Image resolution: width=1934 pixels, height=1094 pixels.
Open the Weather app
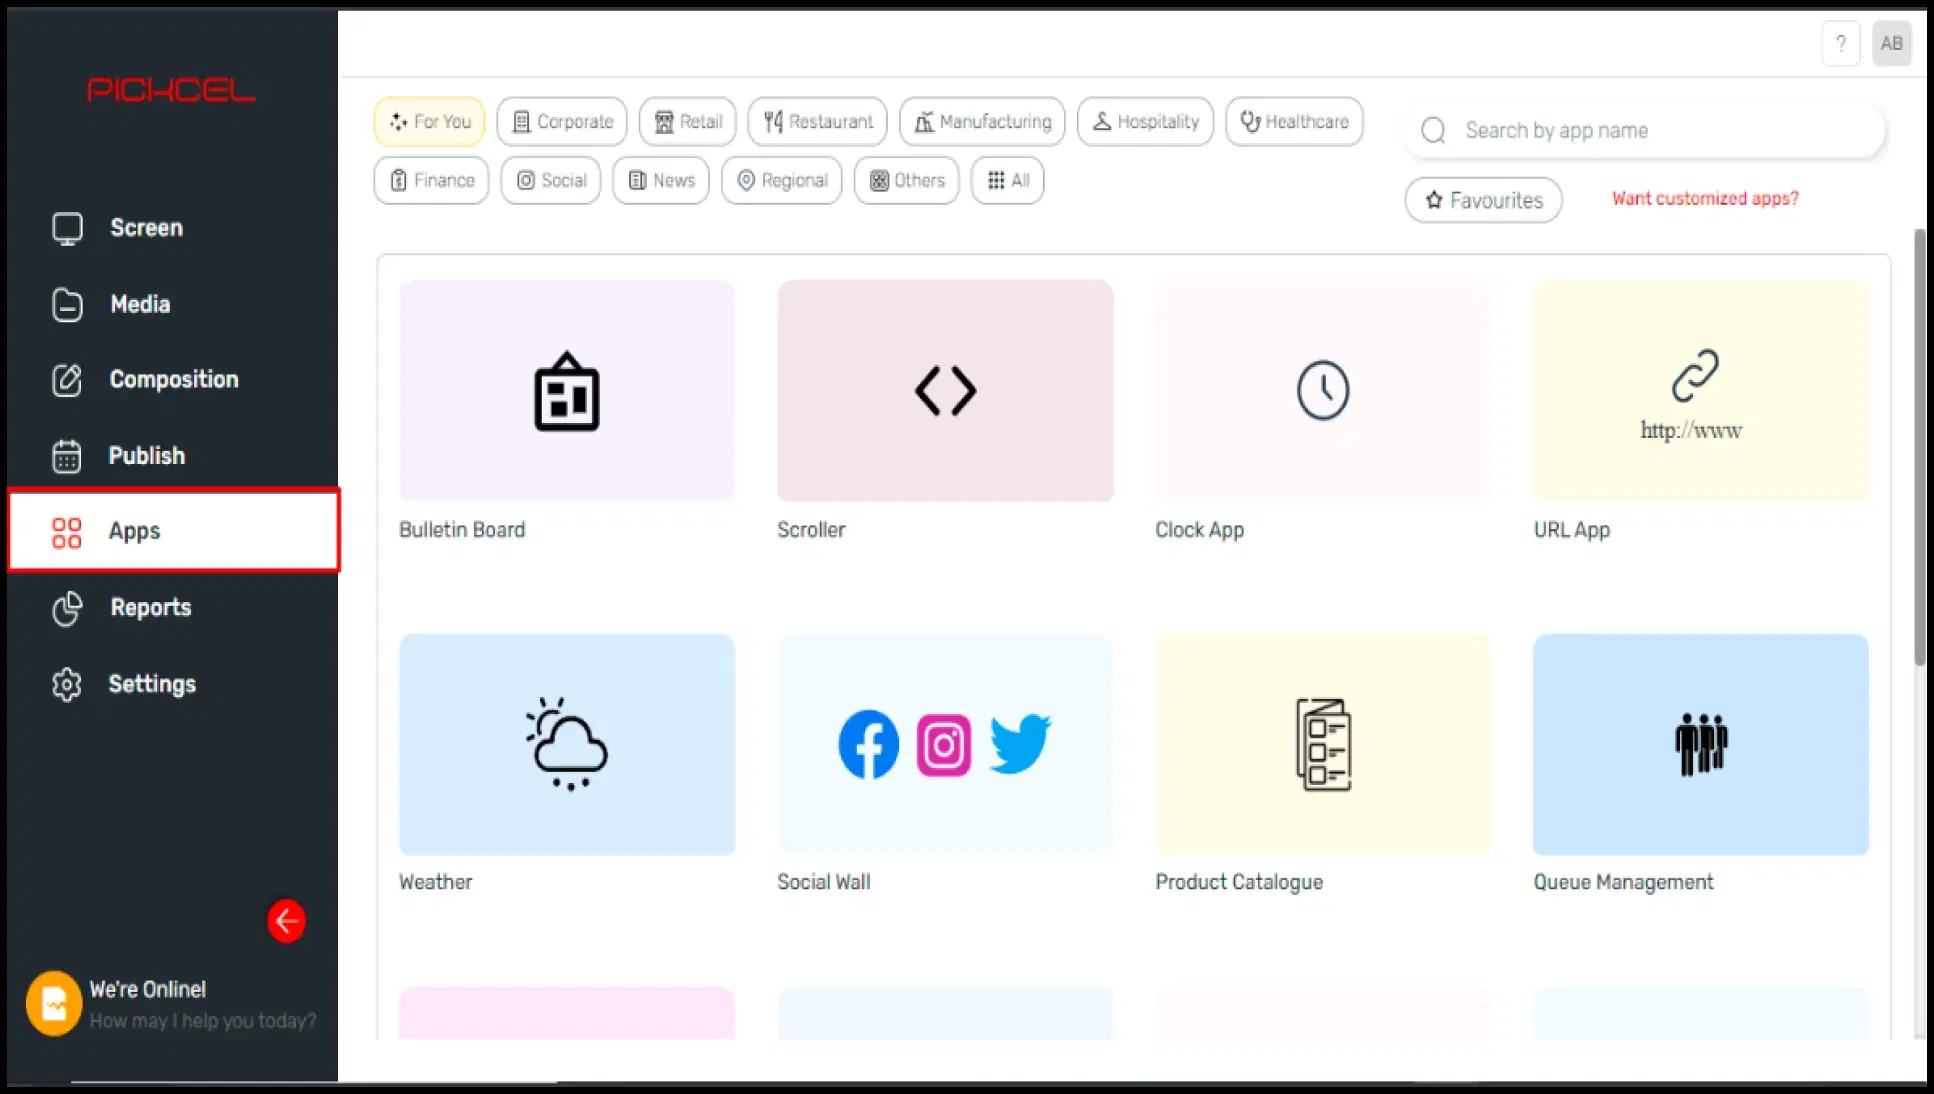[x=566, y=744]
